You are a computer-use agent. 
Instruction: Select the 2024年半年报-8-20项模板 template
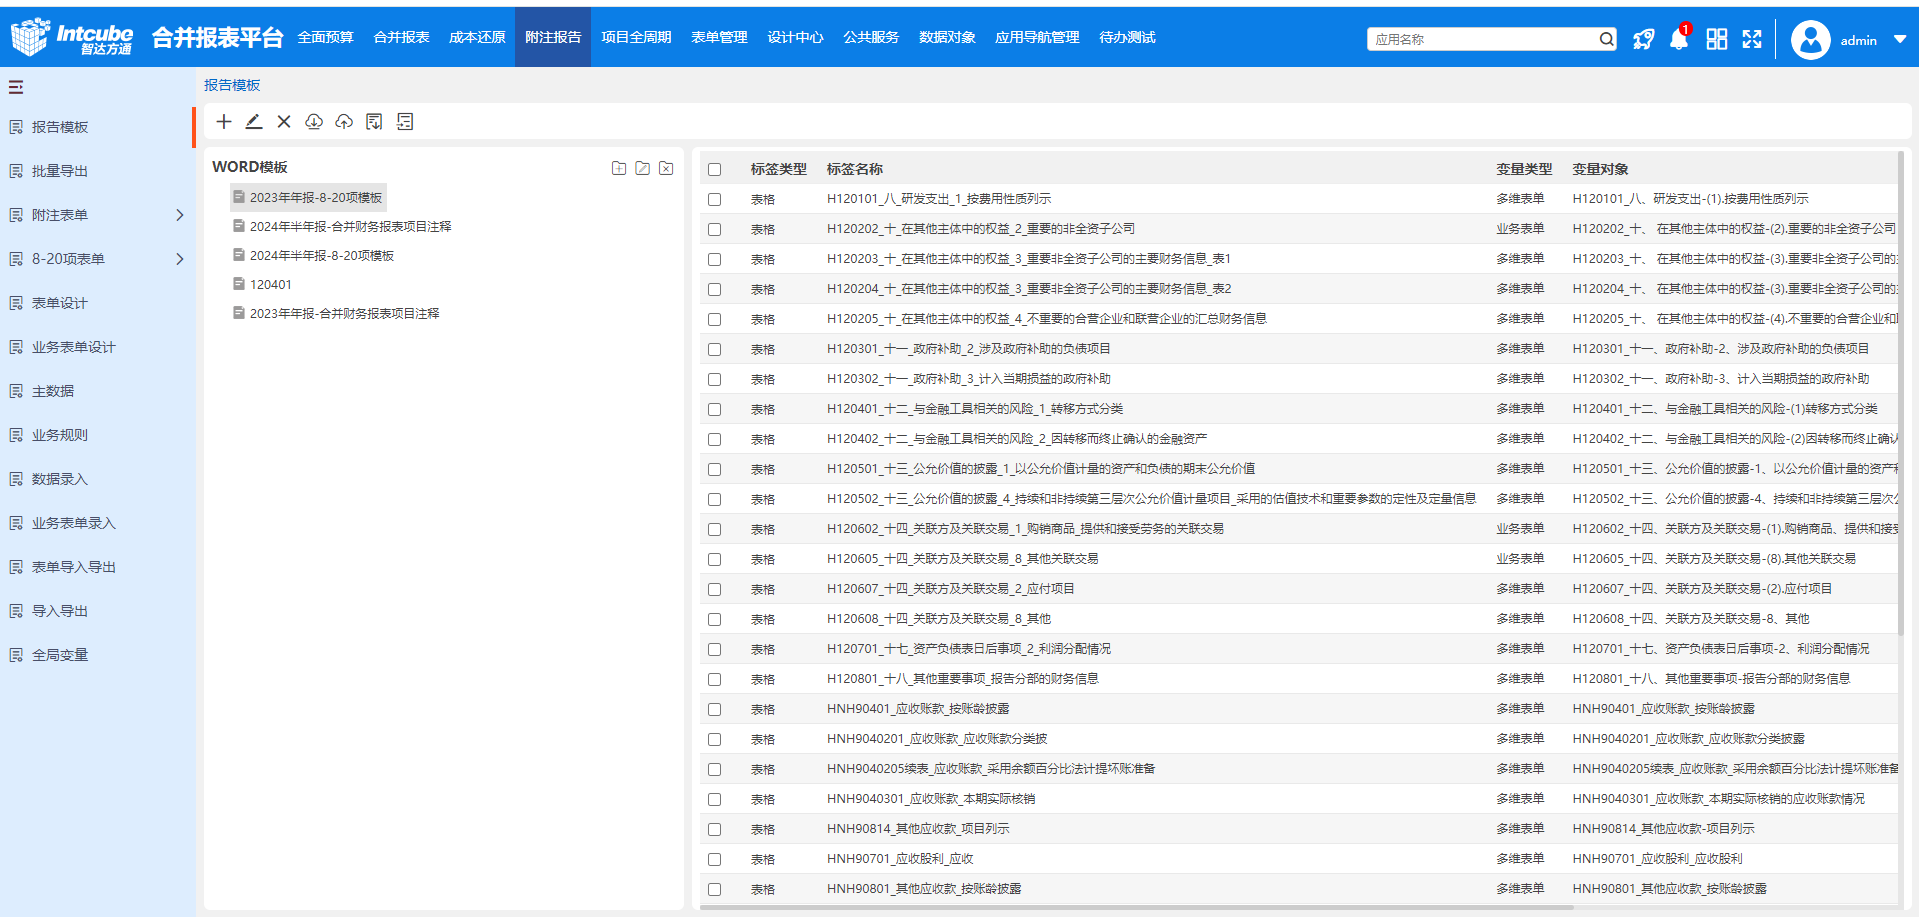coord(321,256)
